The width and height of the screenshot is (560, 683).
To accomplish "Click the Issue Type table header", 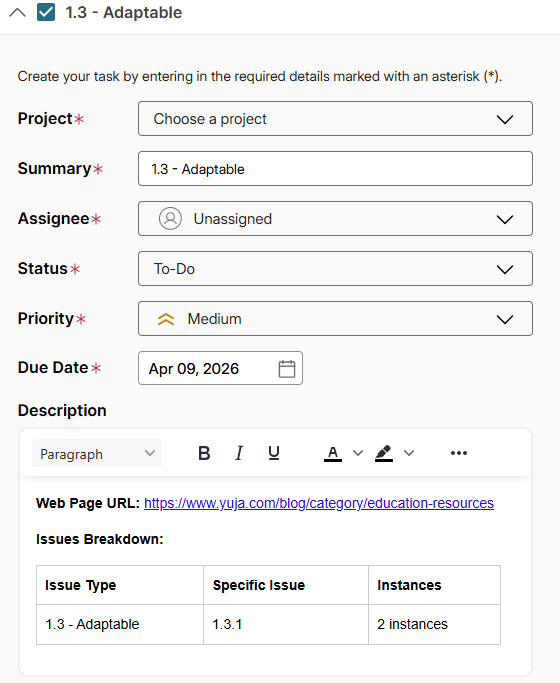I will (120, 585).
